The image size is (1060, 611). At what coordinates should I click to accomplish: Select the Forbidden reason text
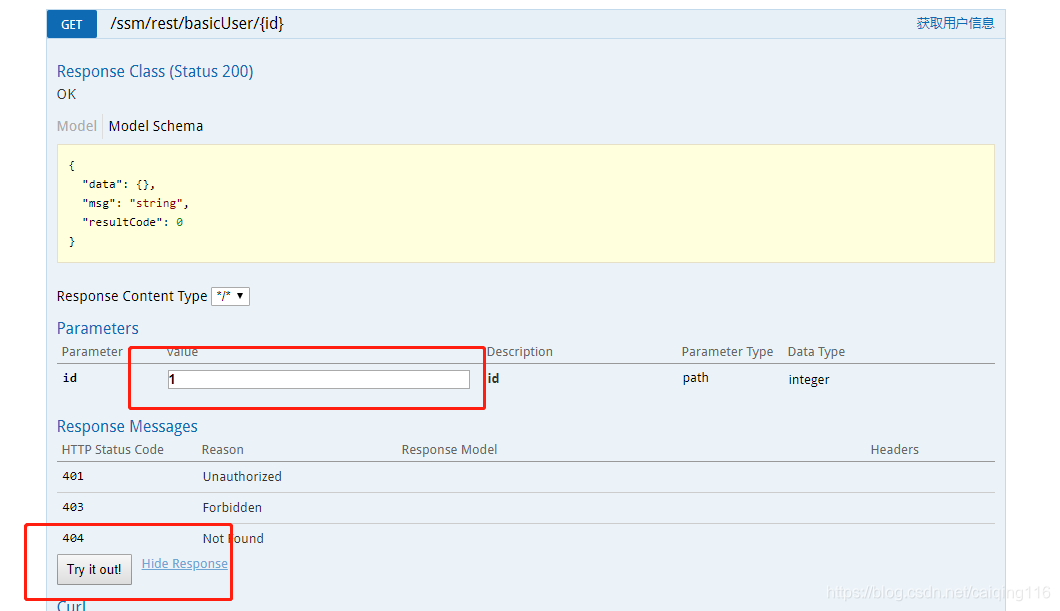tap(232, 508)
